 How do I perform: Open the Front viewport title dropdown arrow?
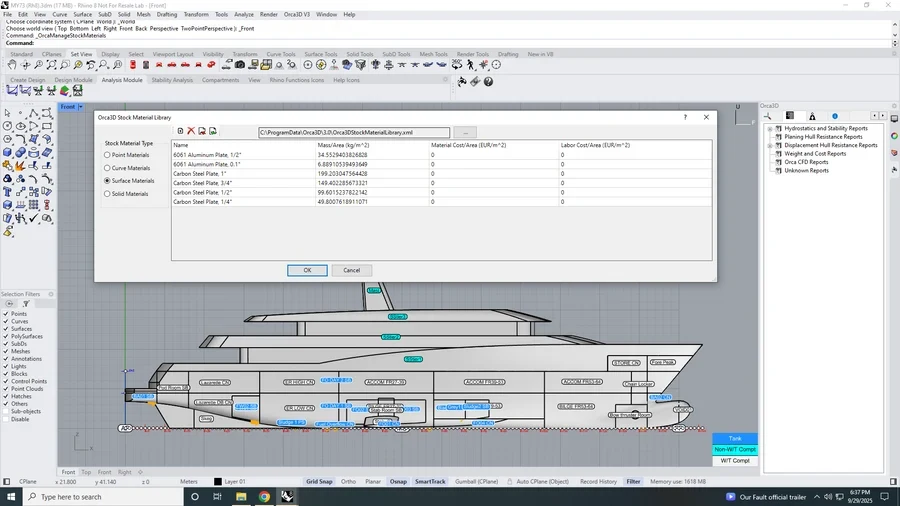point(80,107)
